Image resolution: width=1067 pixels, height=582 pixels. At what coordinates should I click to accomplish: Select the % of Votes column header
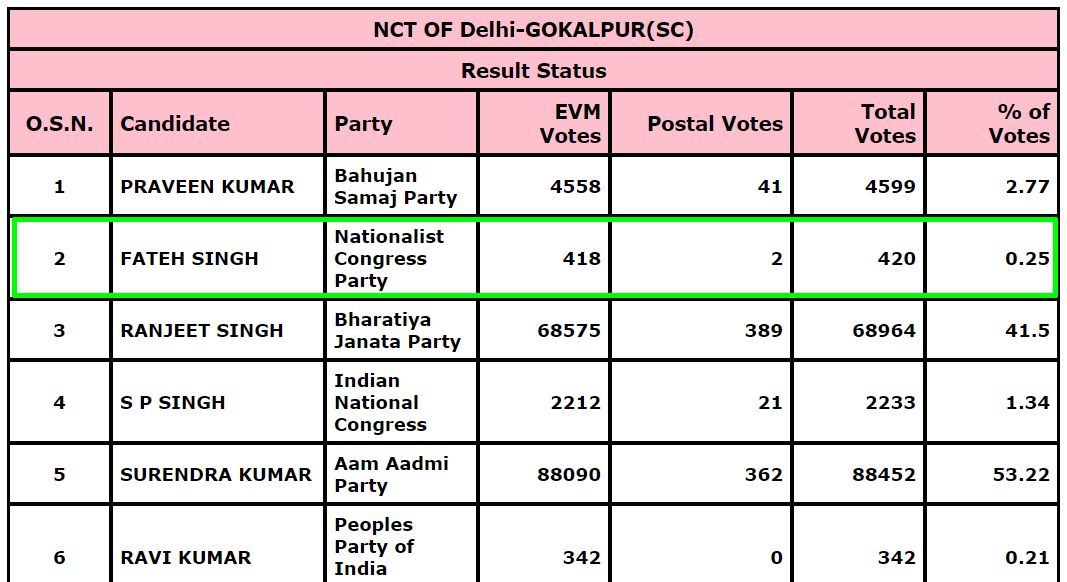coord(1019,124)
